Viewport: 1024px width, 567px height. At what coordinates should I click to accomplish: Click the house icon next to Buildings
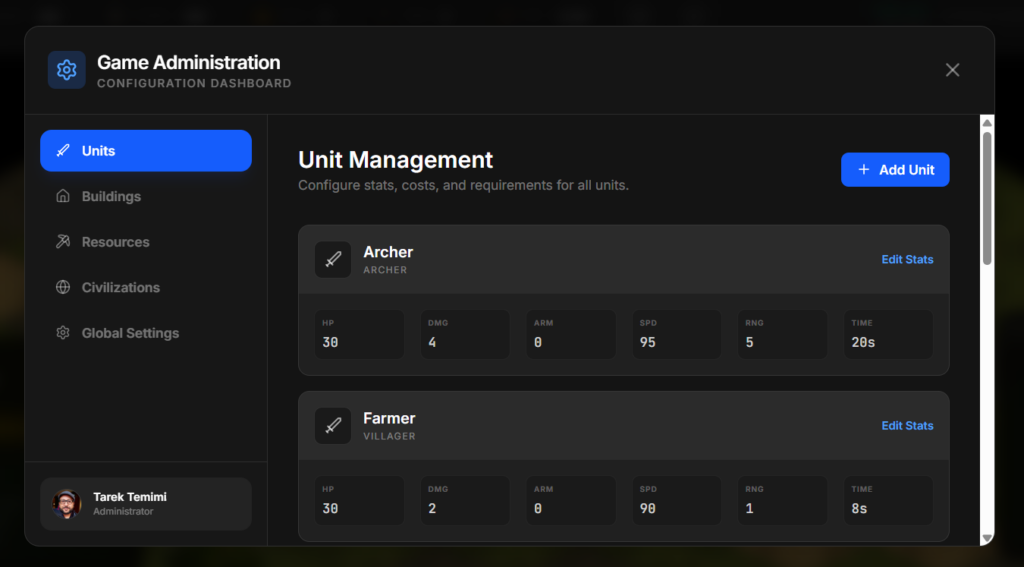pos(63,197)
